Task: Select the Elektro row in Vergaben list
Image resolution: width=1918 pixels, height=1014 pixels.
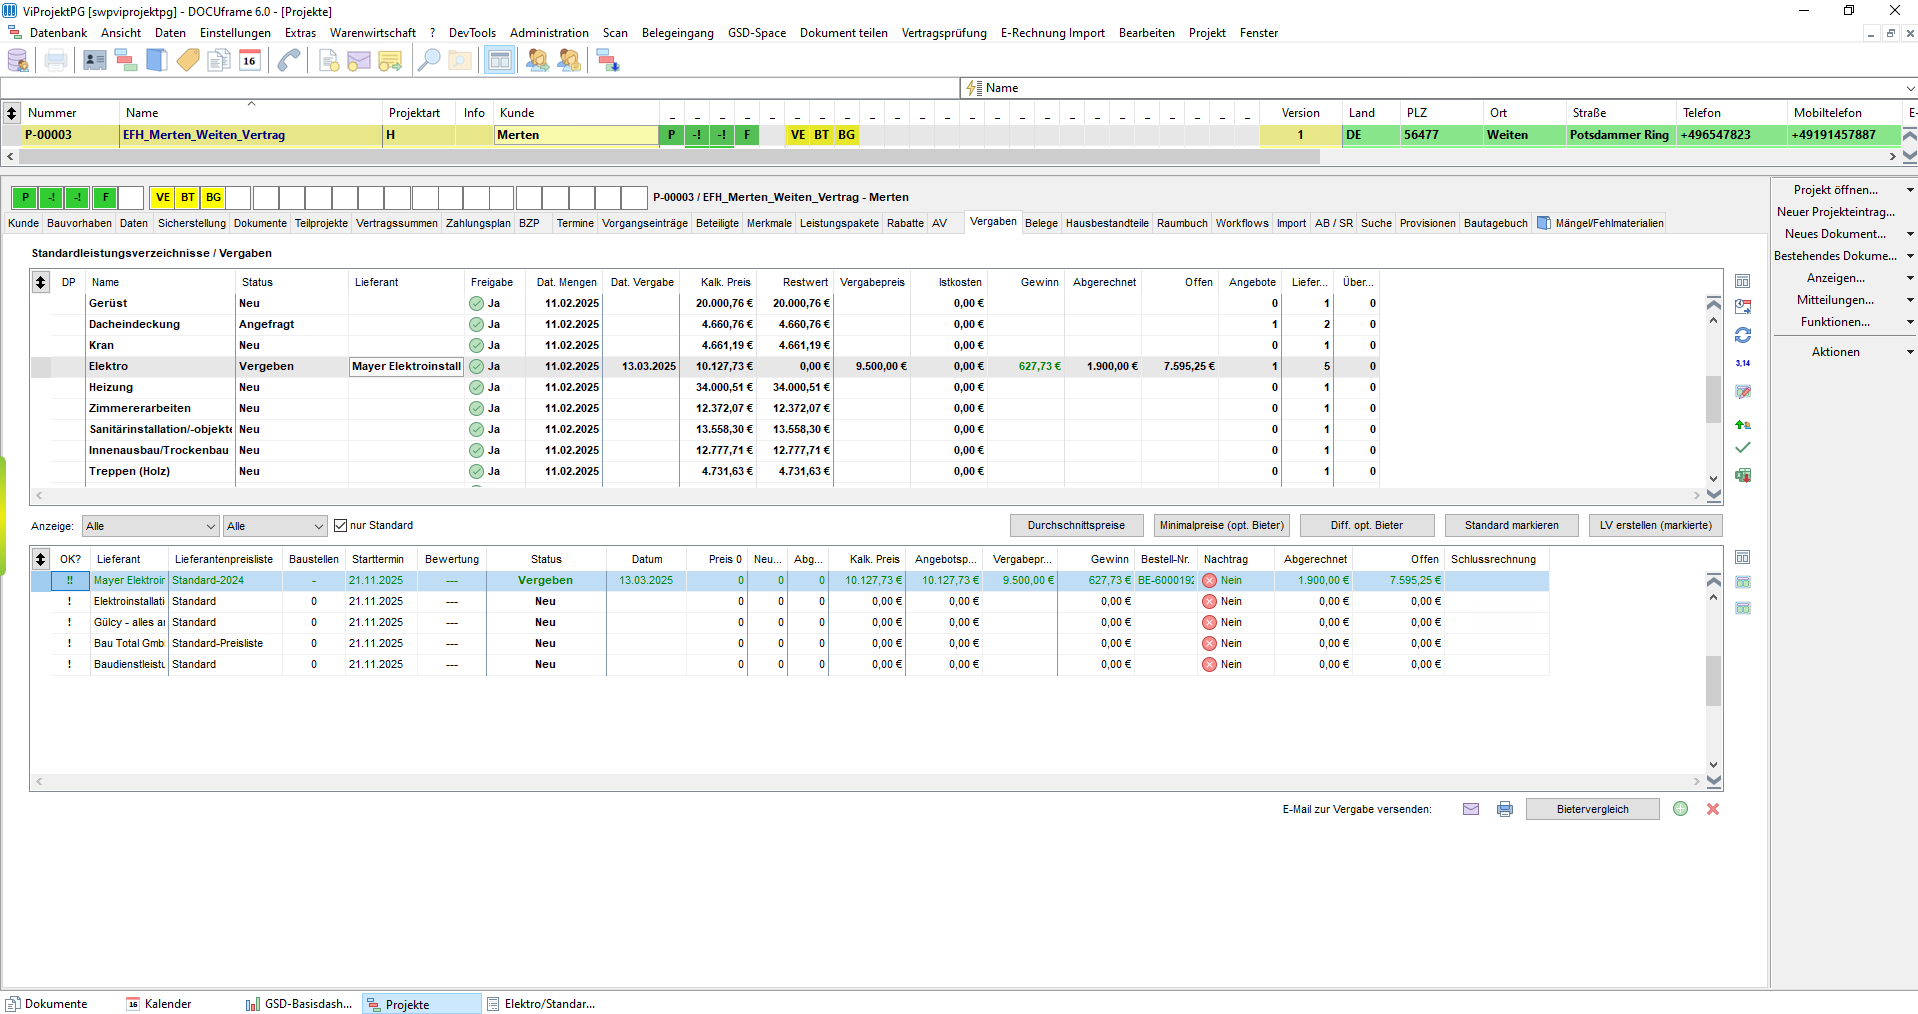Action: coord(705,366)
